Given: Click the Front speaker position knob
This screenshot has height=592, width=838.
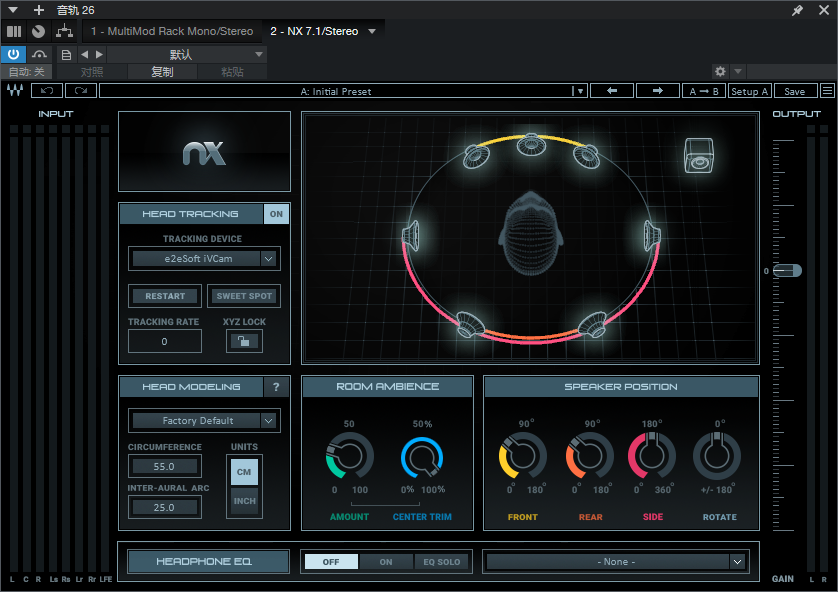Looking at the screenshot, I should click(x=523, y=456).
